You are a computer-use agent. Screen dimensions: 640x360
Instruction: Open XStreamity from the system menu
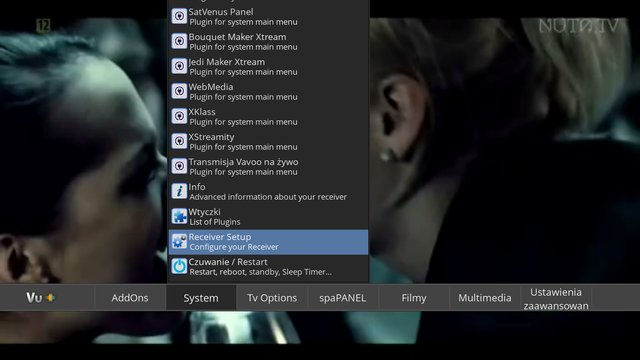click(268, 142)
